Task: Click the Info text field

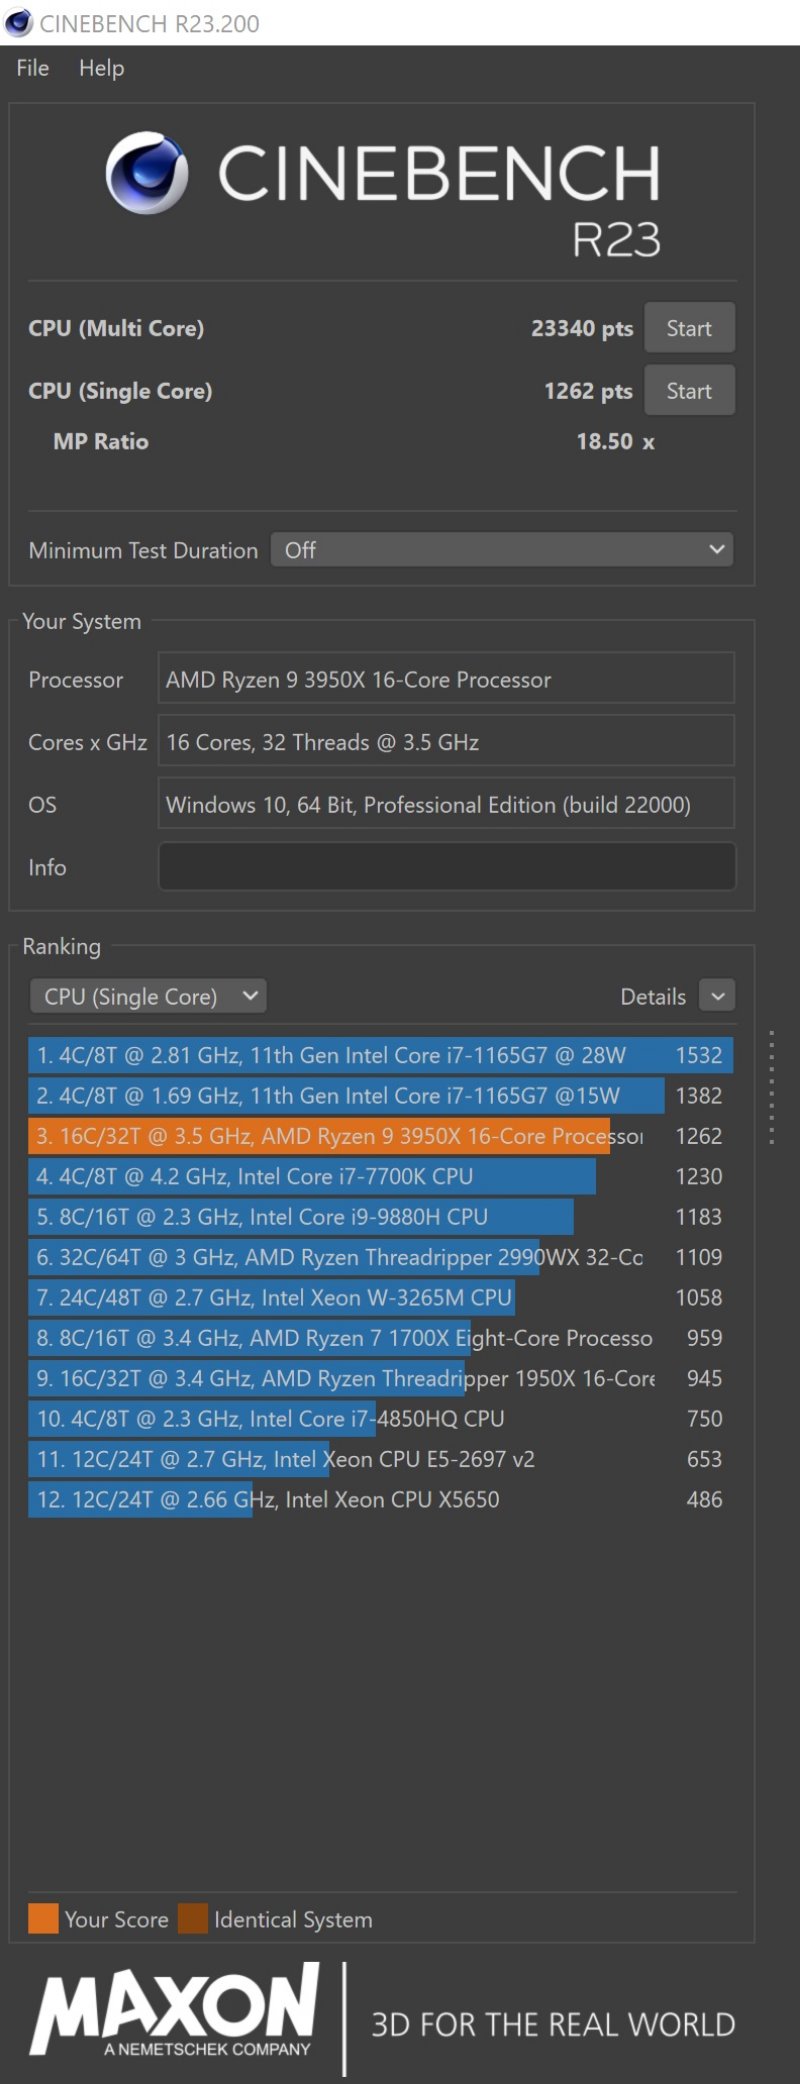Action: click(x=447, y=867)
